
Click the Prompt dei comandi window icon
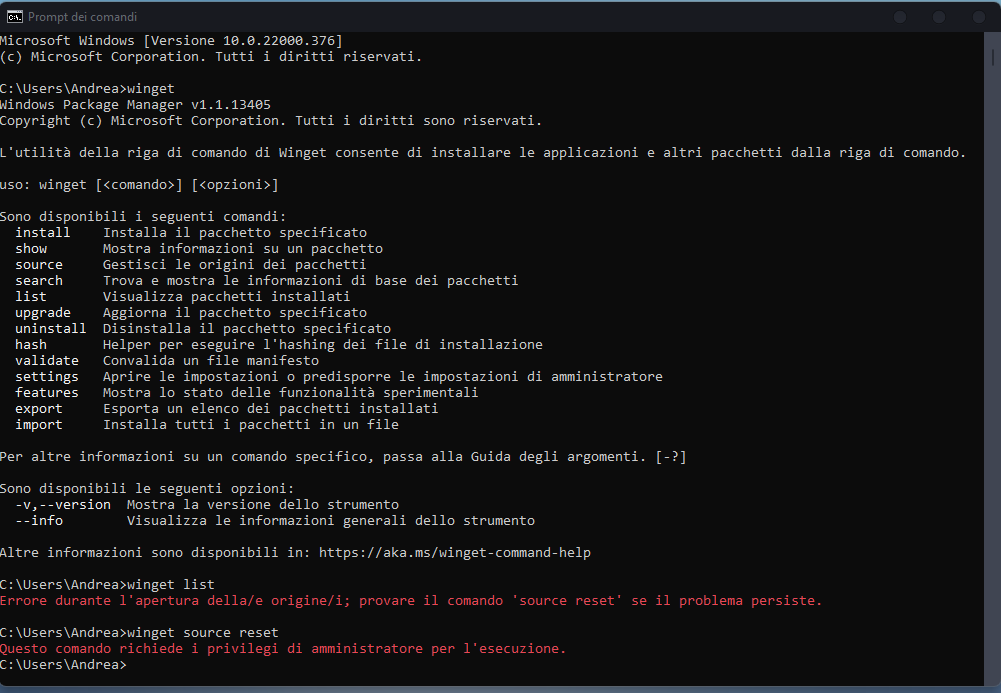pyautogui.click(x=14, y=17)
